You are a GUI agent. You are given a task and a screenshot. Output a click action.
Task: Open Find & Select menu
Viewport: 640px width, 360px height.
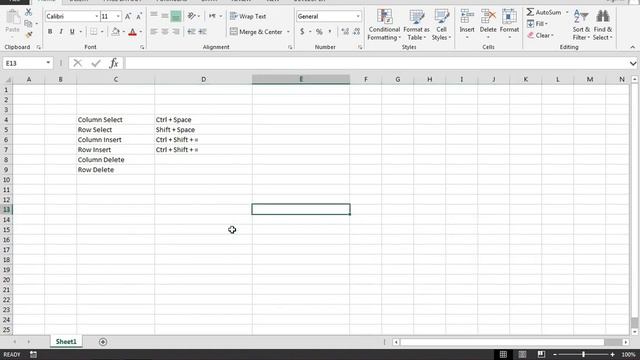[602, 25]
